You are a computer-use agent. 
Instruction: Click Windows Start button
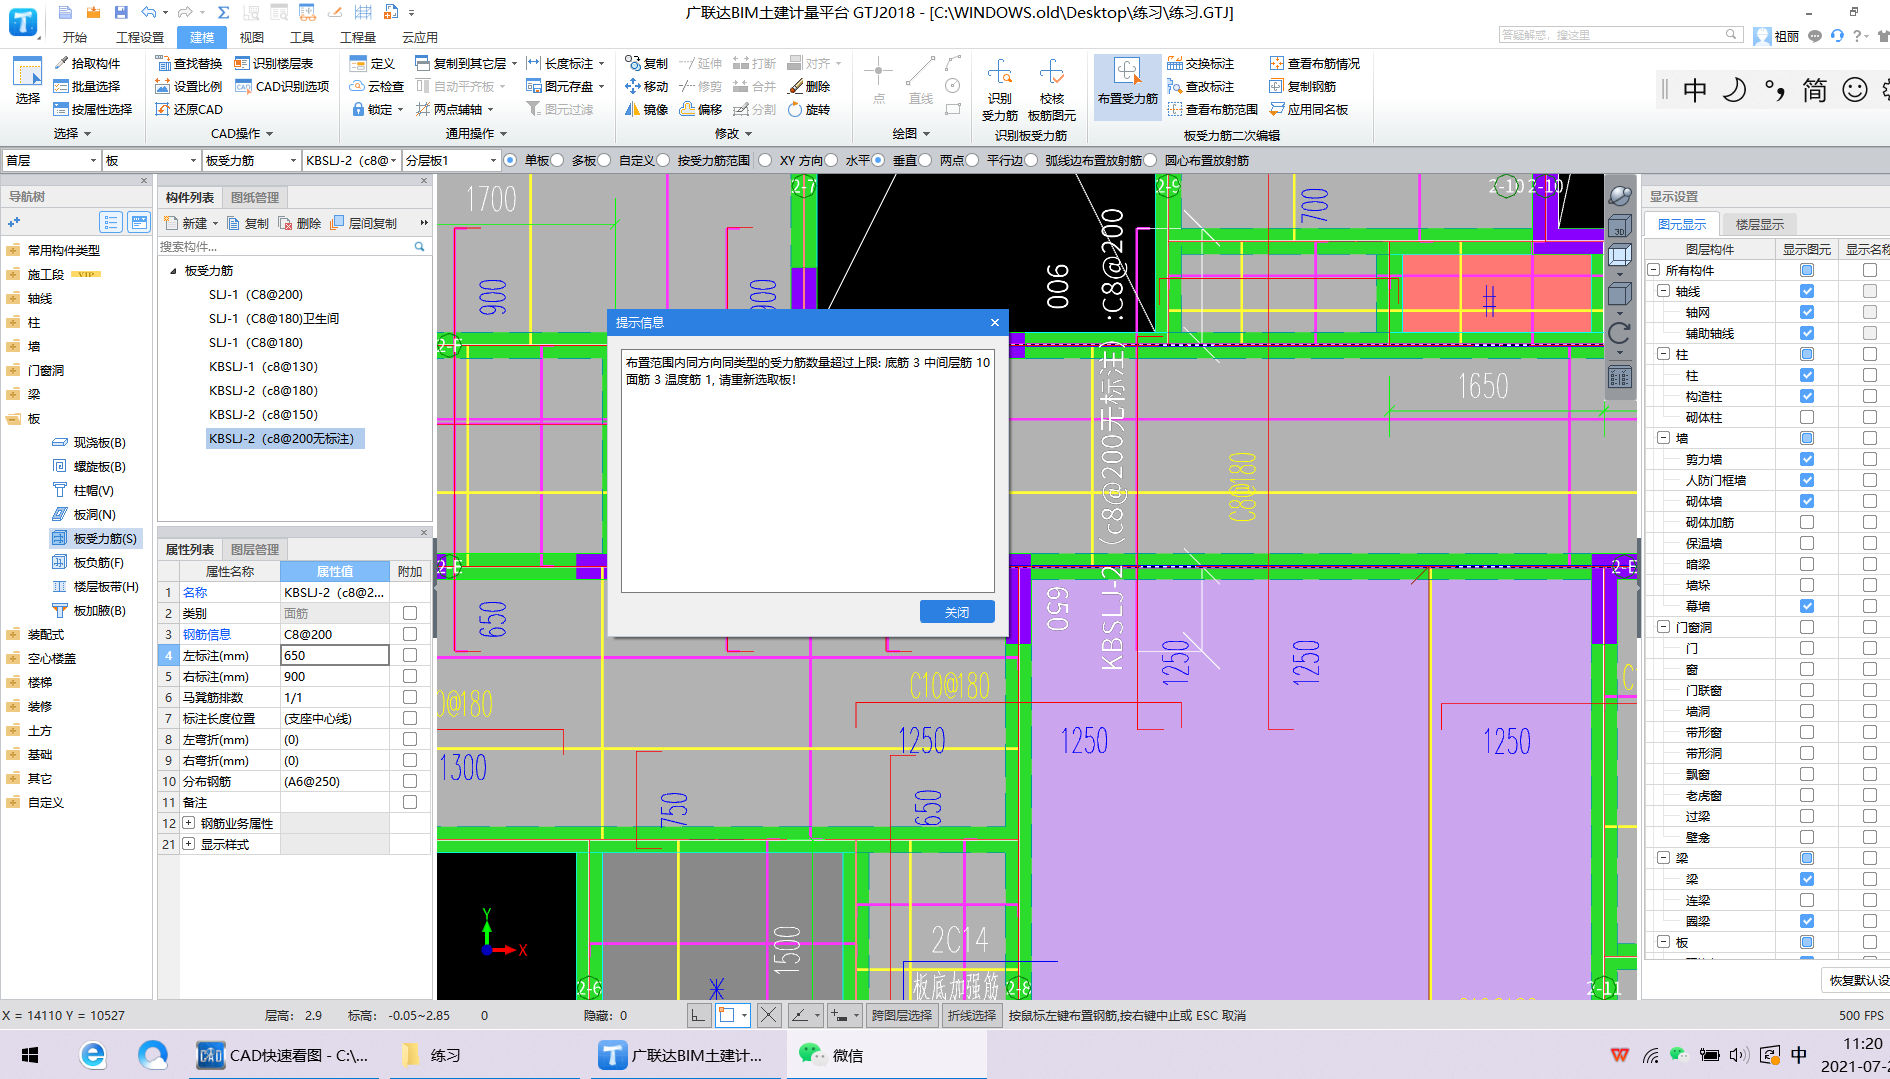point(30,1055)
